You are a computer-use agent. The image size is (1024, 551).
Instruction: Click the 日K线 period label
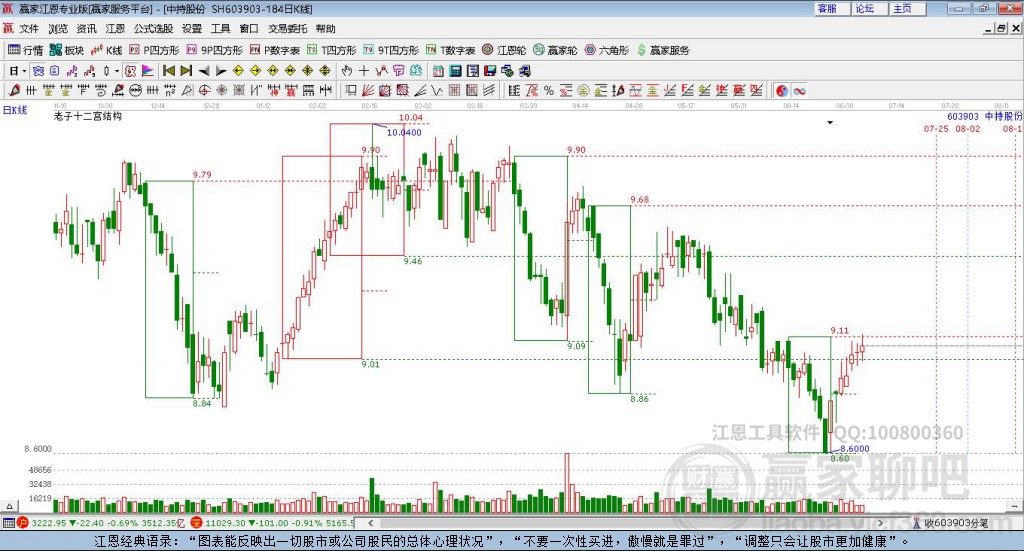coord(14,110)
